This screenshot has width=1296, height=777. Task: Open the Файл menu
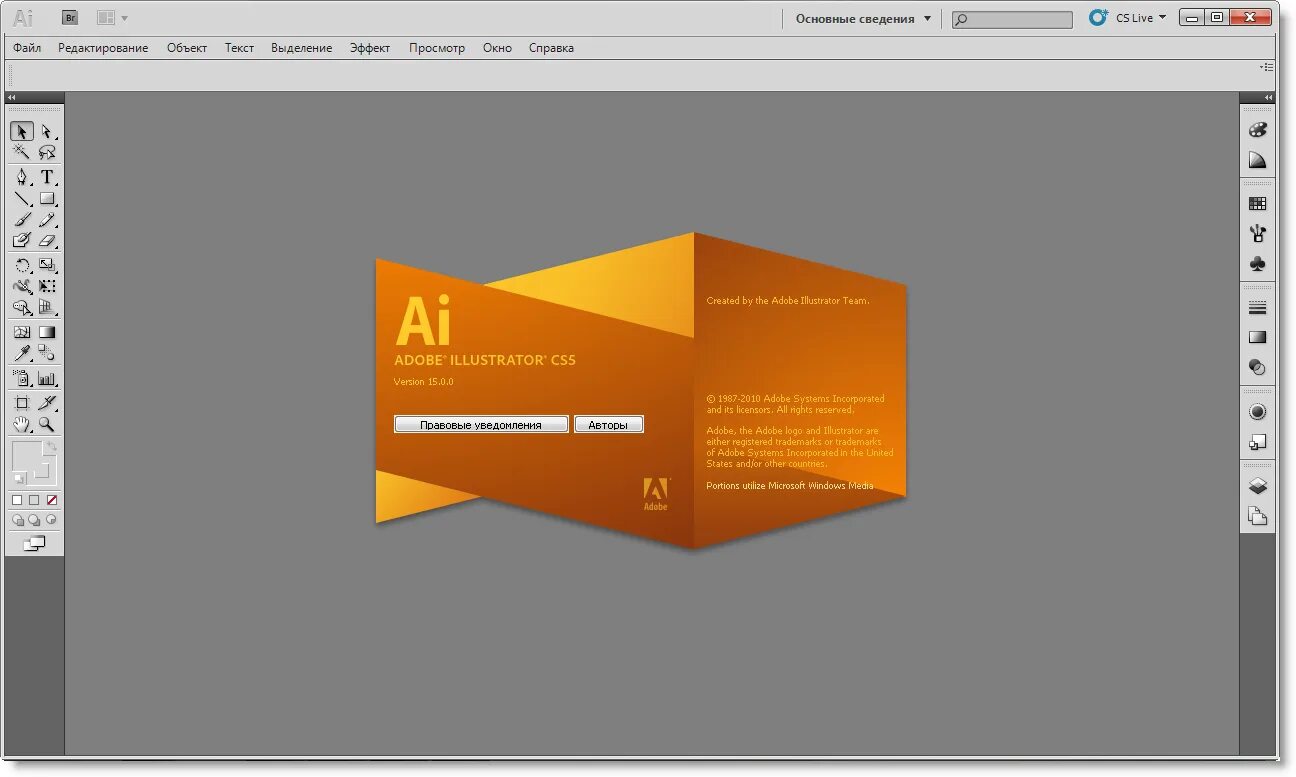(27, 48)
